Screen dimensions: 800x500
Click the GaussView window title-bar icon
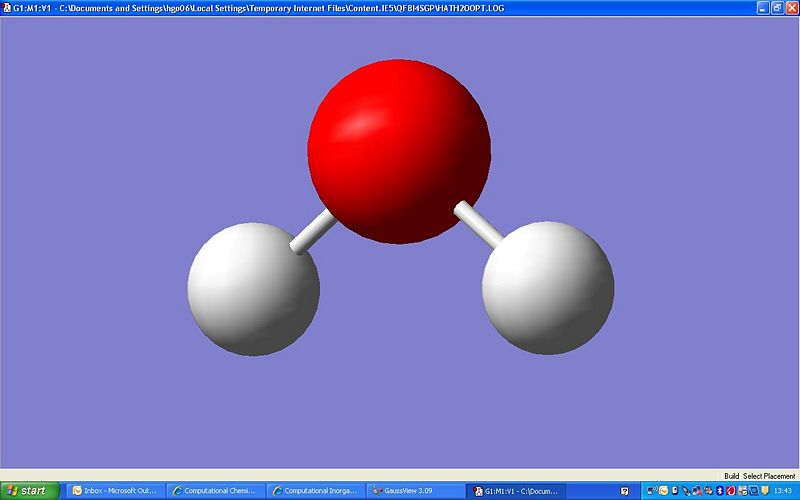tap(7, 8)
